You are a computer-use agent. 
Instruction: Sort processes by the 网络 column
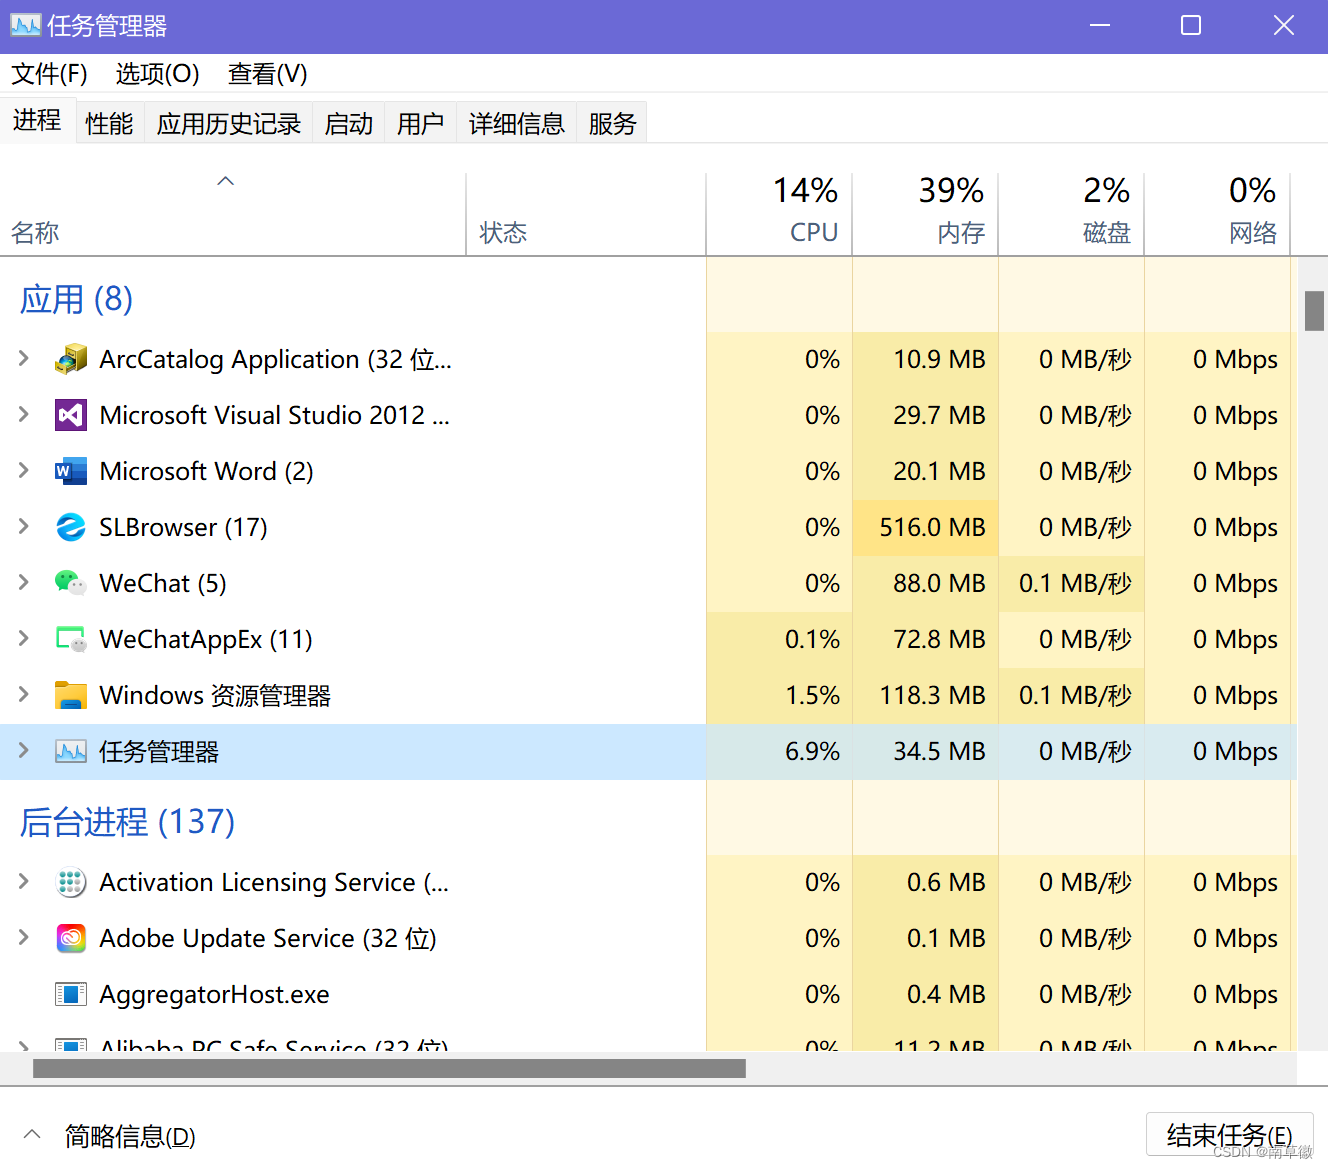[1217, 214]
